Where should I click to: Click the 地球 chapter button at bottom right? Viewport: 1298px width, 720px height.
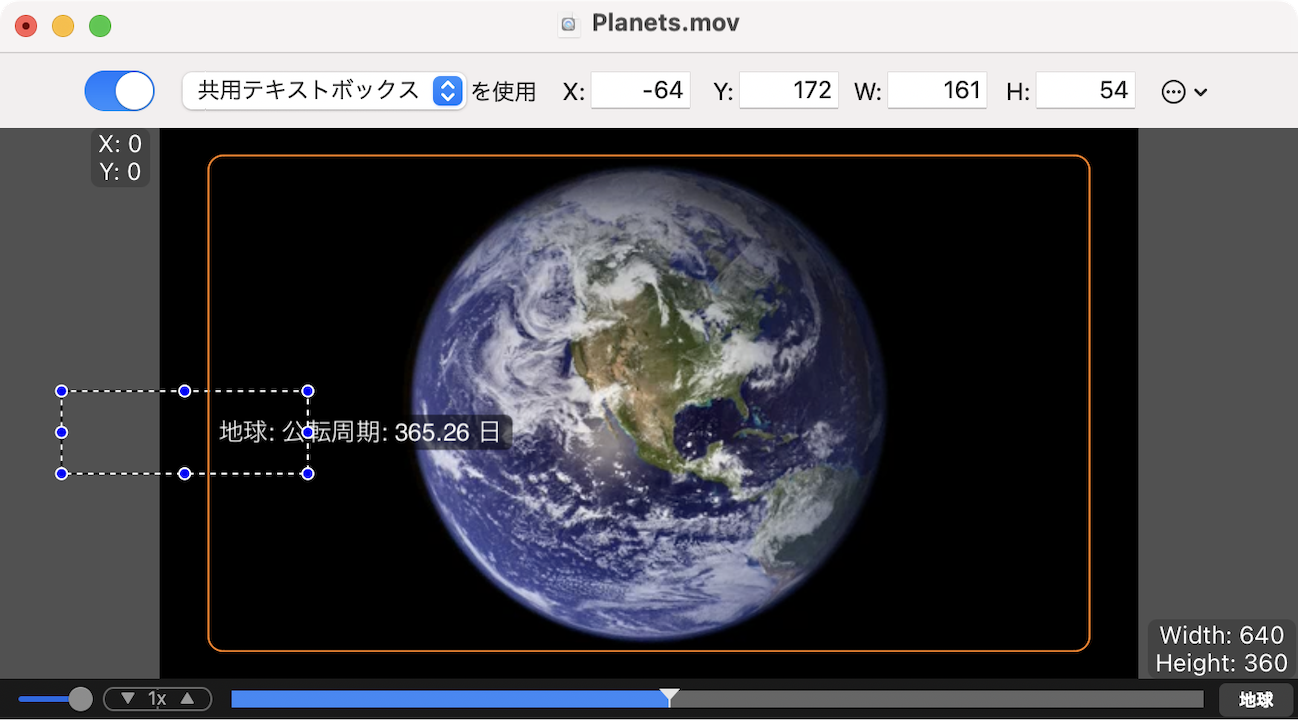[x=1256, y=700]
